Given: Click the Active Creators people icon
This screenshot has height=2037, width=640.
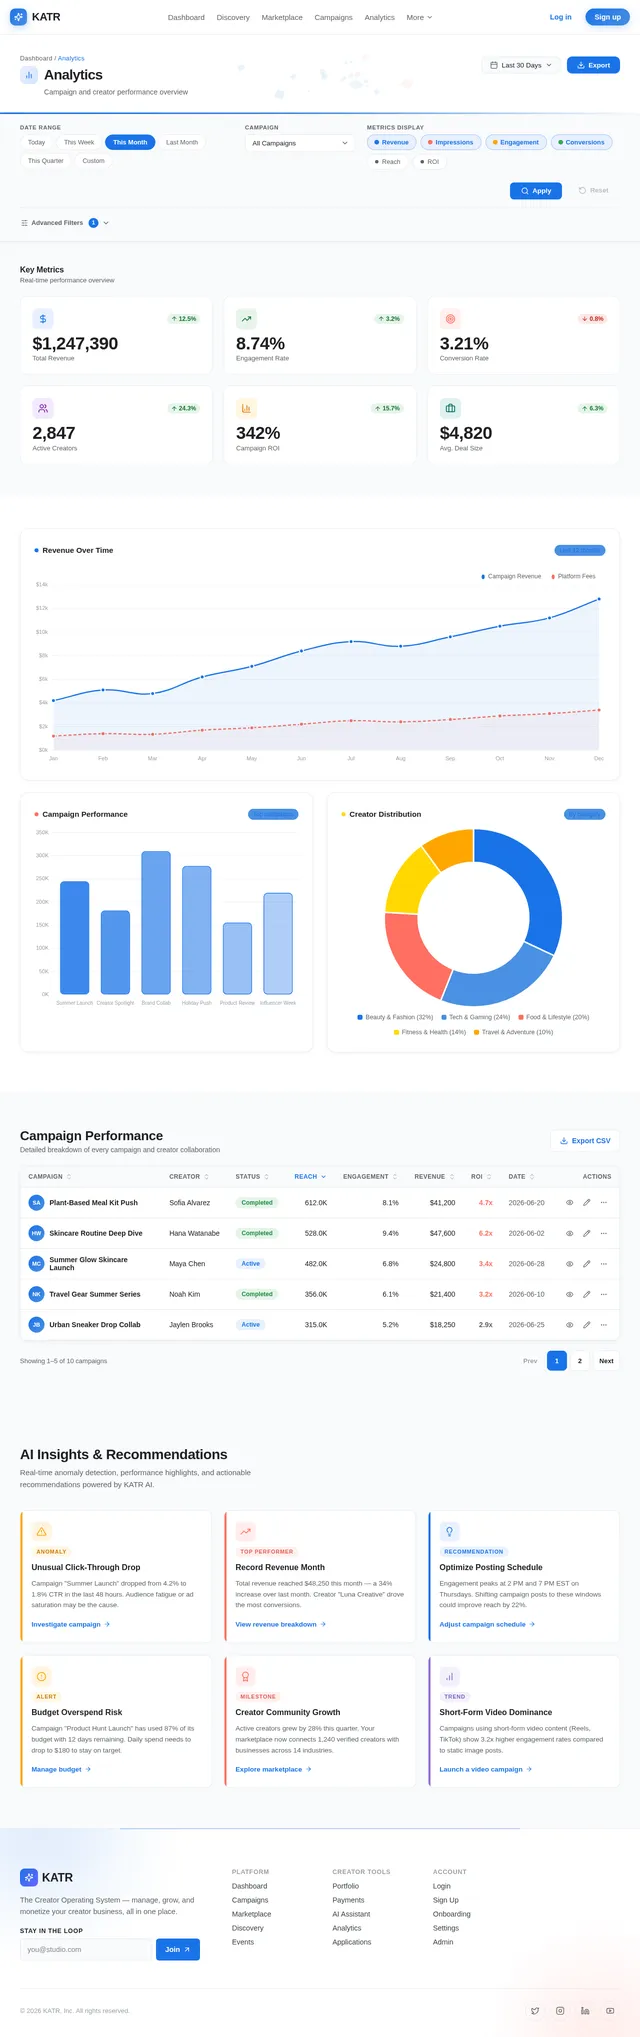Looking at the screenshot, I should click(x=43, y=408).
